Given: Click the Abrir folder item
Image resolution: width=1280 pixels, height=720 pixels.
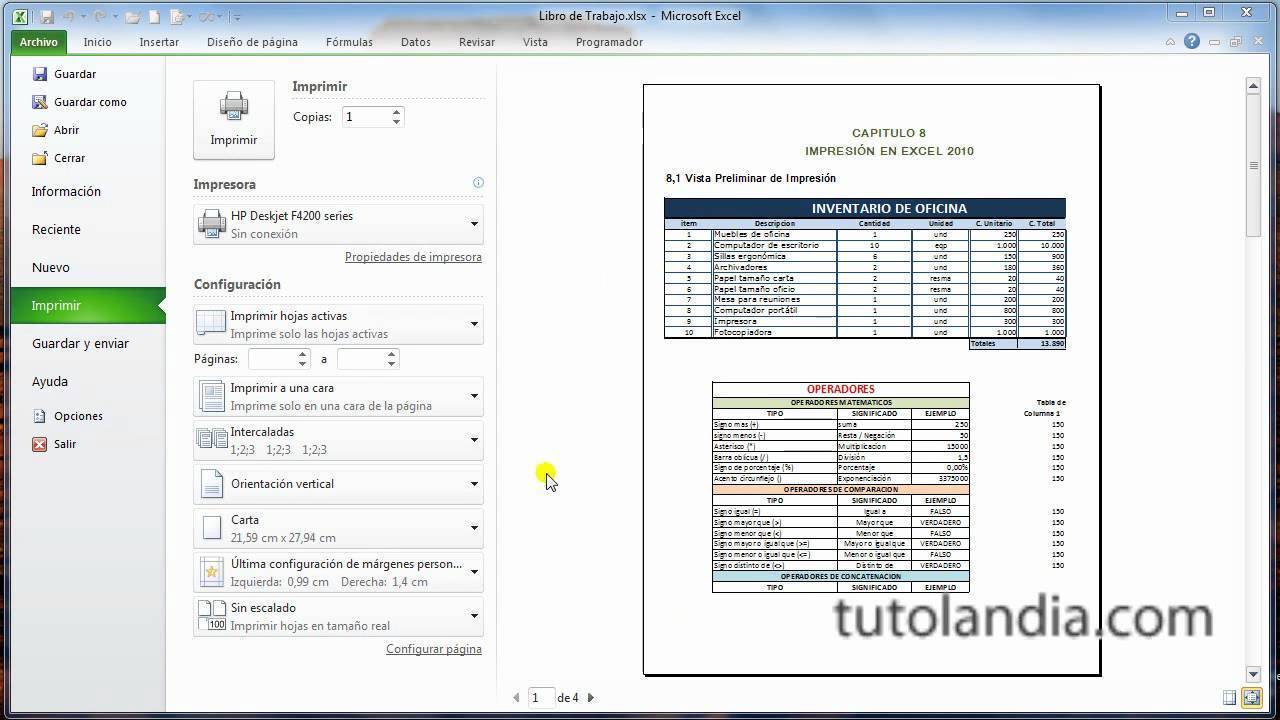Looking at the screenshot, I should pos(55,130).
